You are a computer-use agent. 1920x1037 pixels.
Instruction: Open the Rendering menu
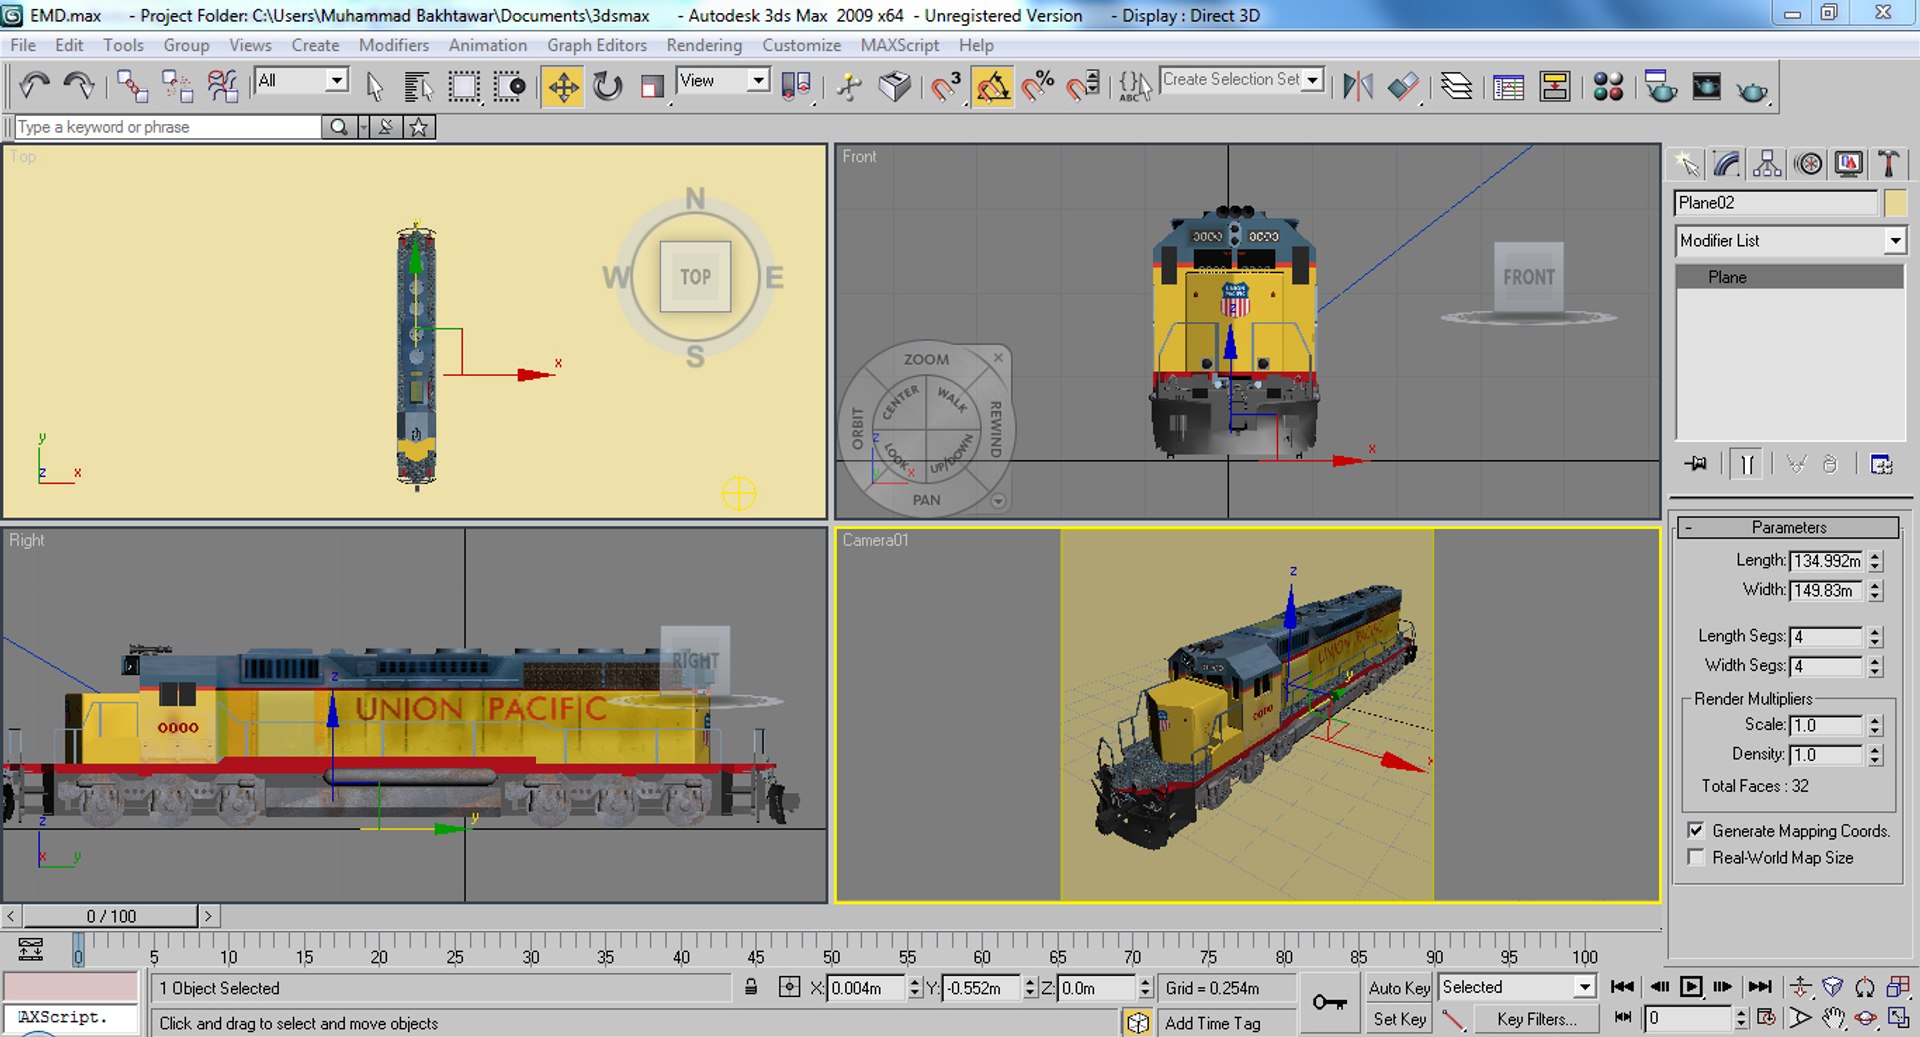click(704, 45)
